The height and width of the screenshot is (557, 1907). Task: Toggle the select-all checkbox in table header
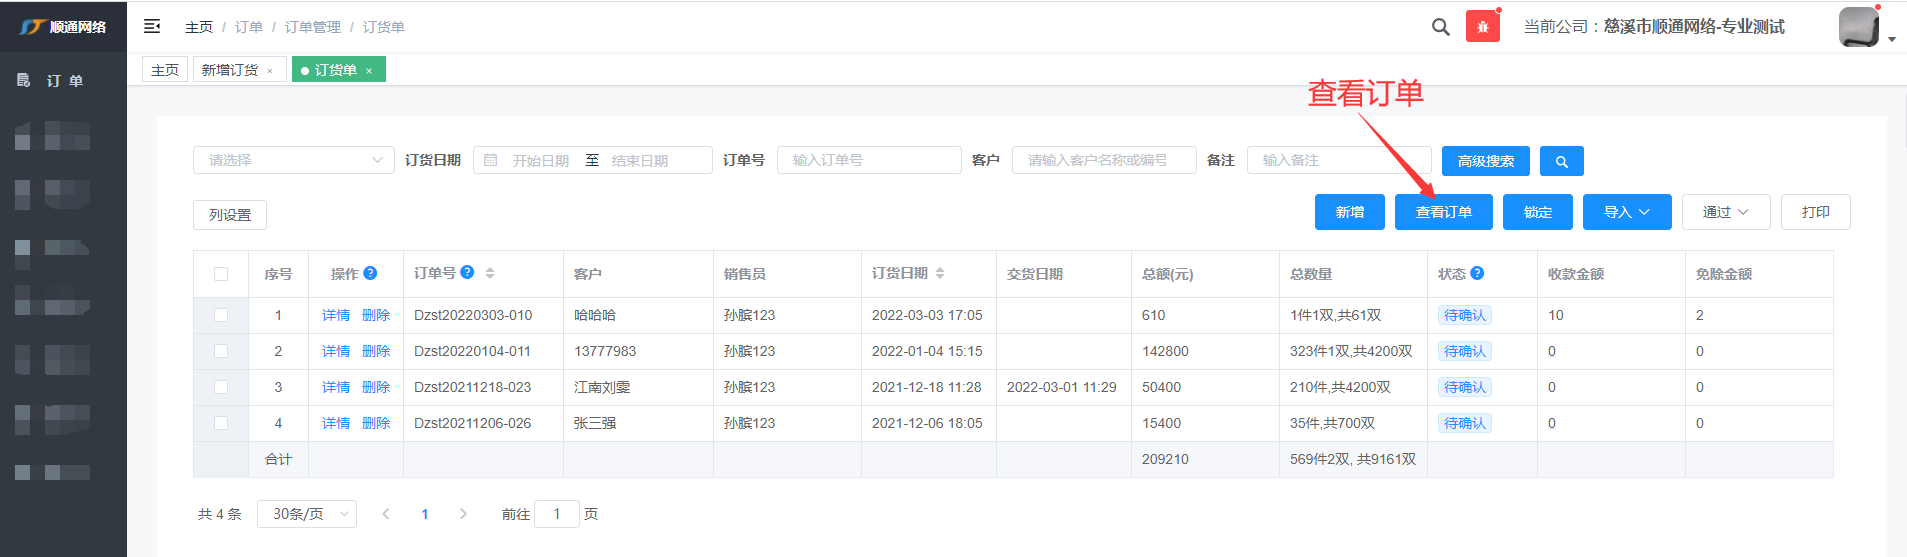click(221, 274)
